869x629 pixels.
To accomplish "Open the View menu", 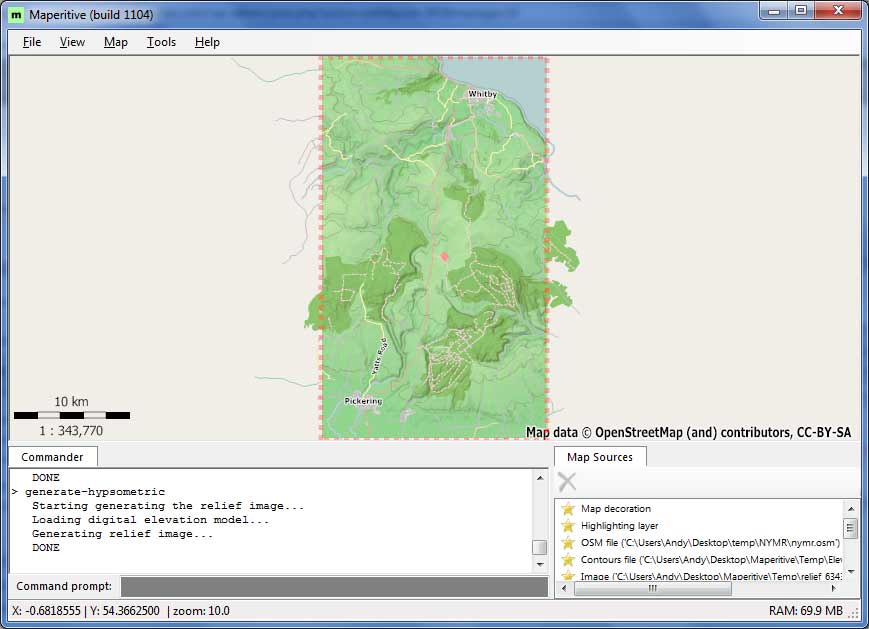I will click(x=72, y=42).
